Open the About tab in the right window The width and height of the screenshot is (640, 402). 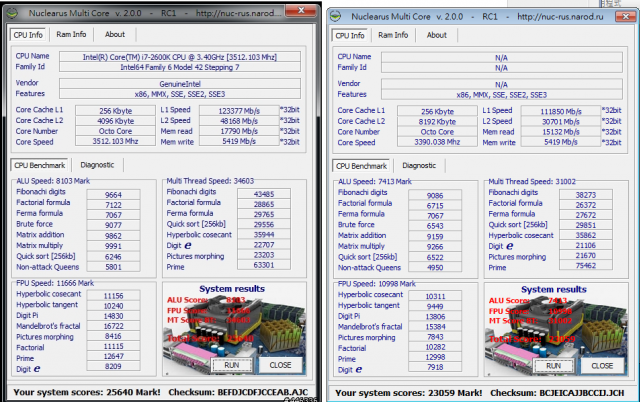click(437, 36)
